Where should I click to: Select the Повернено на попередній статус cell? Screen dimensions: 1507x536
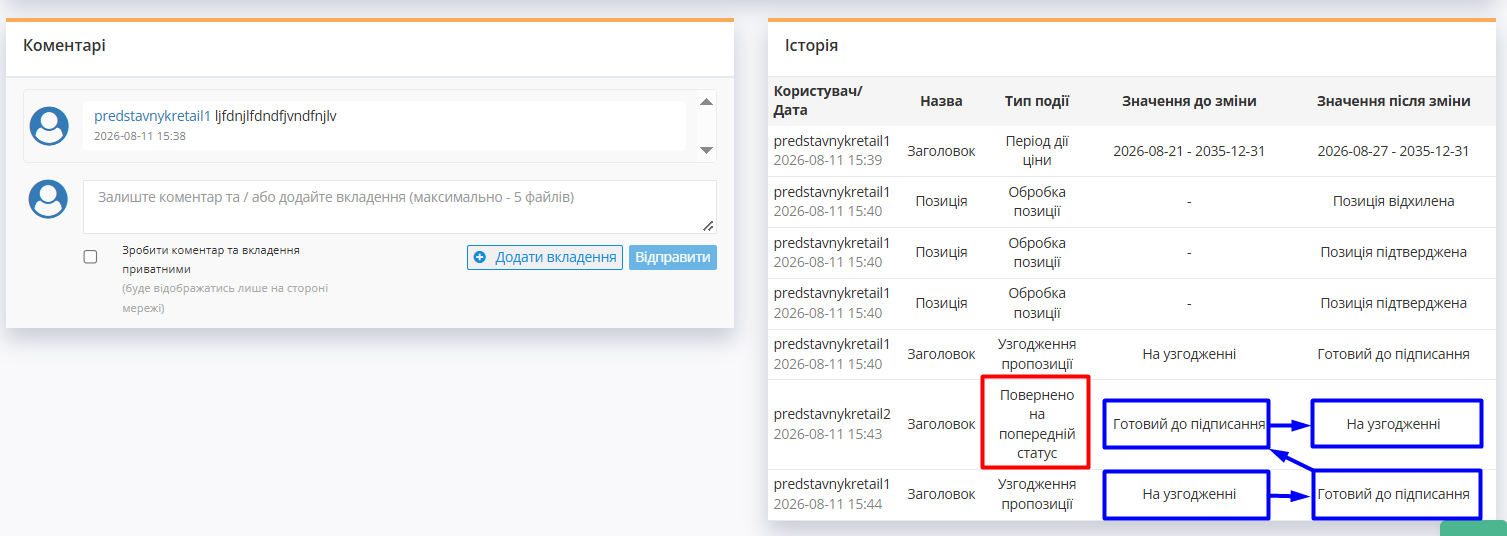(1037, 424)
